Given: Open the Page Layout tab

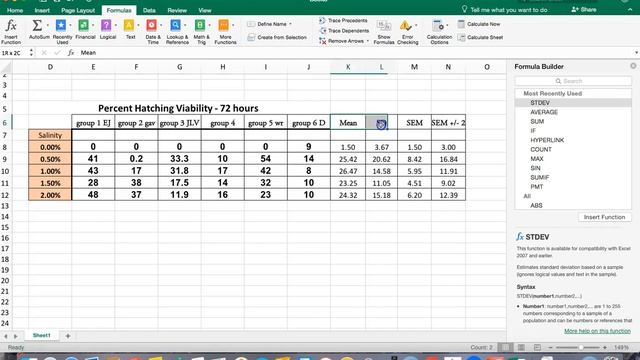Looking at the screenshot, I should 78,10.
